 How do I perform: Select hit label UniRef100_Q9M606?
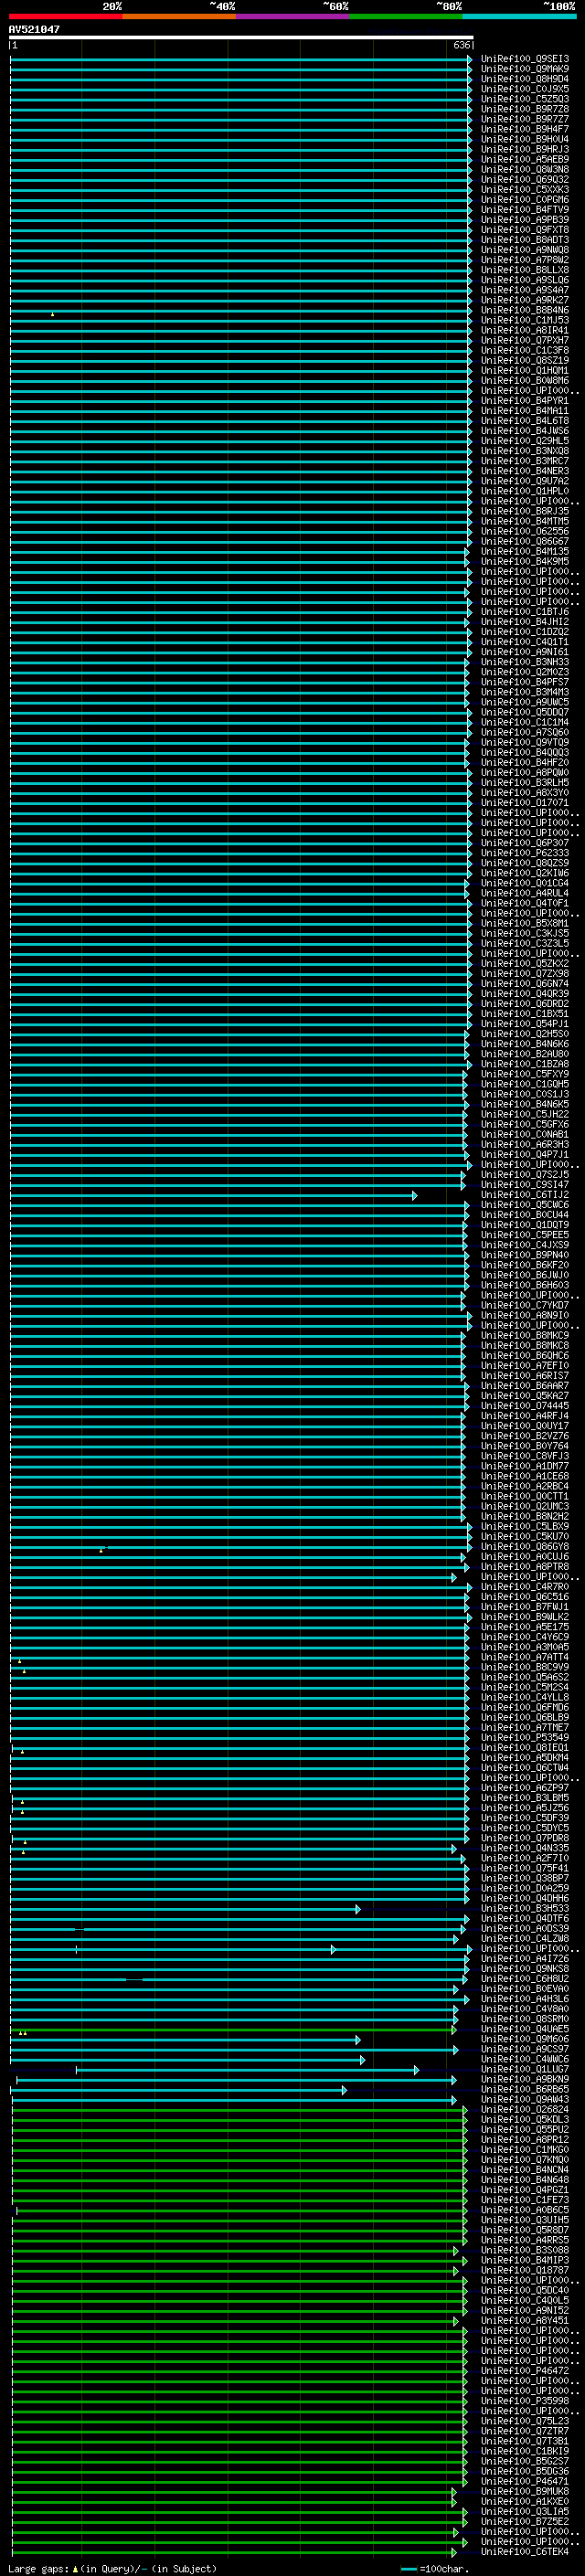point(525,2039)
